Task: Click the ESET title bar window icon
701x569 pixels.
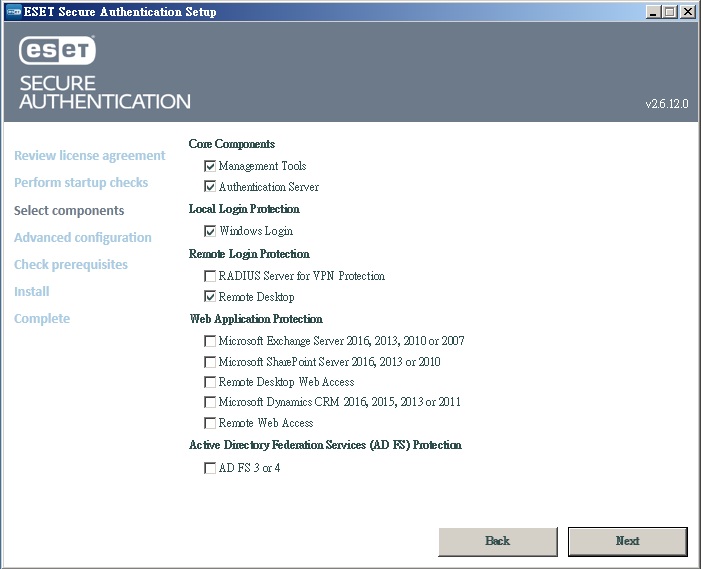Action: coord(14,12)
